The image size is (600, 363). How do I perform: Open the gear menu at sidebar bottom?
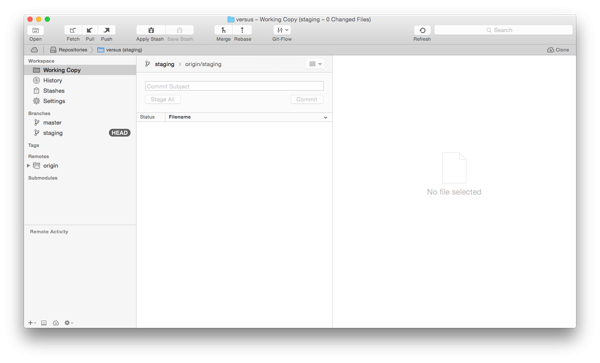point(68,323)
